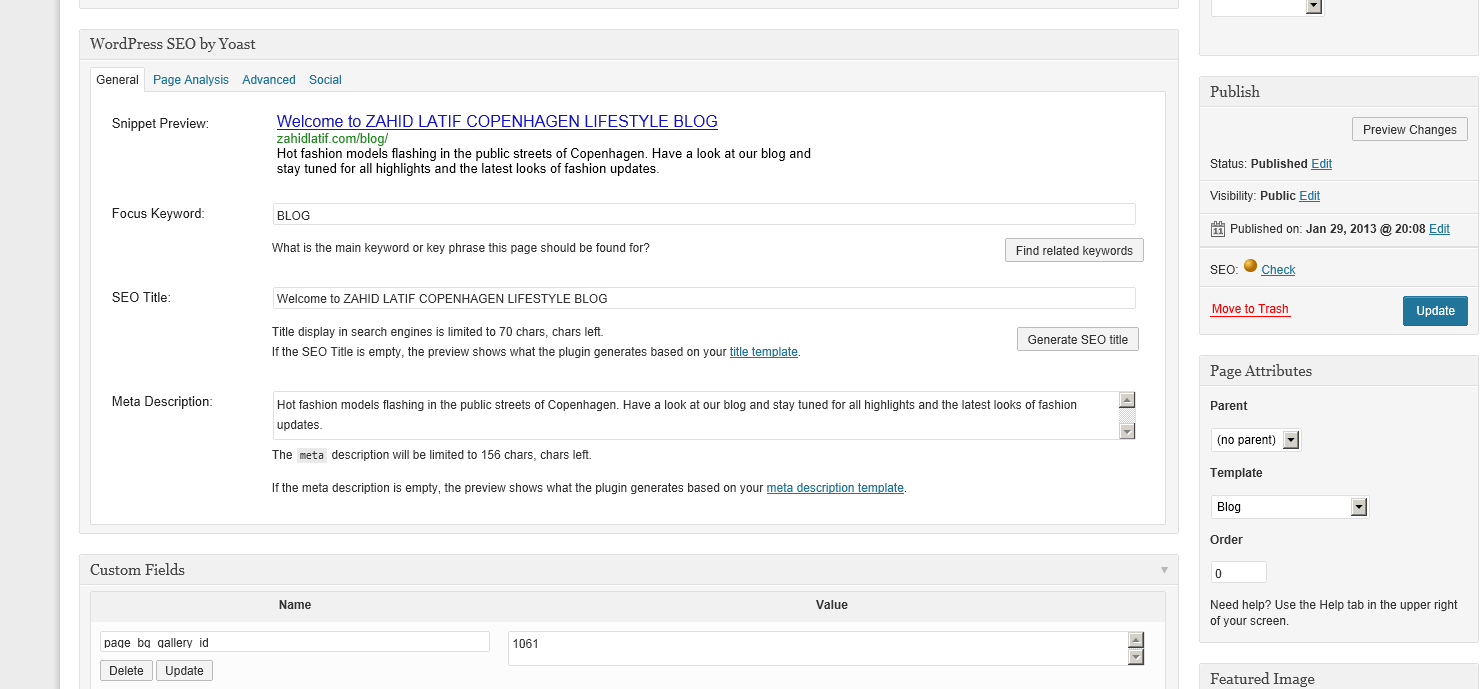Open the Parent page dropdown
The width and height of the screenshot is (1483, 689).
click(x=1255, y=440)
